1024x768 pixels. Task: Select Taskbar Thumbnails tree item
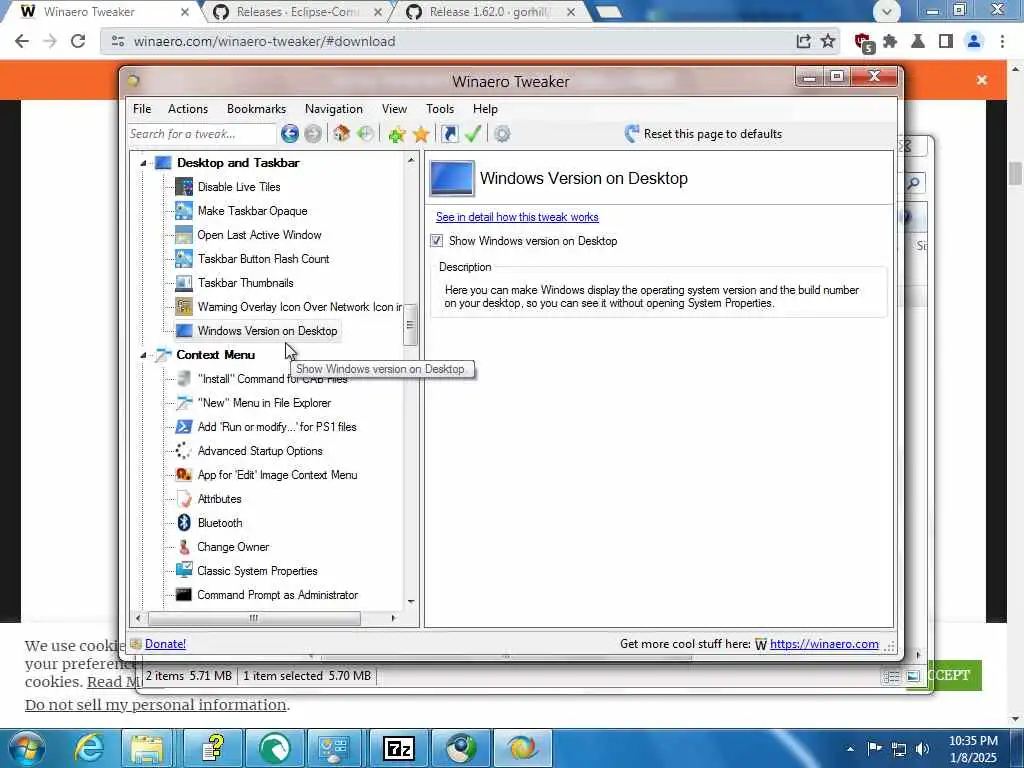point(246,283)
